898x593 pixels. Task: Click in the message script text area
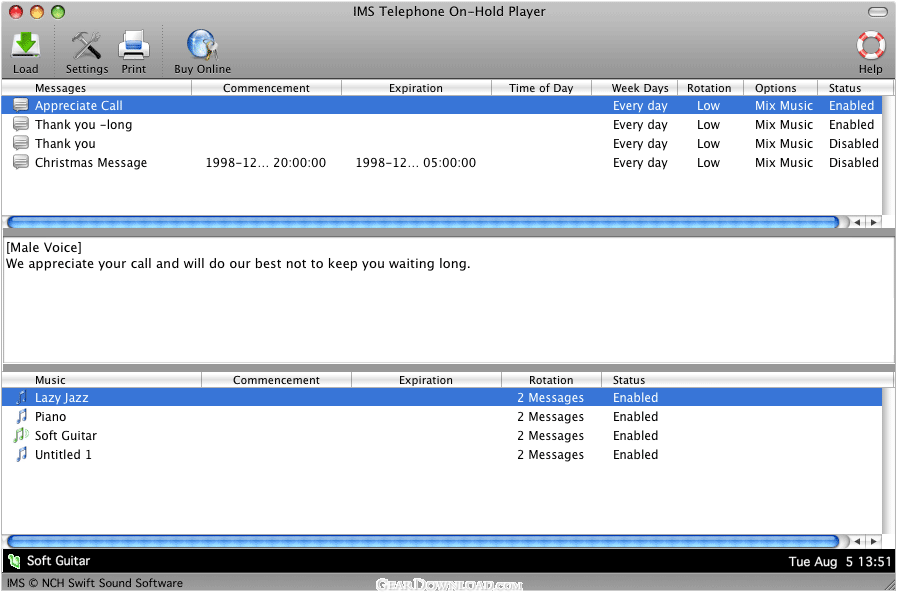(448, 300)
